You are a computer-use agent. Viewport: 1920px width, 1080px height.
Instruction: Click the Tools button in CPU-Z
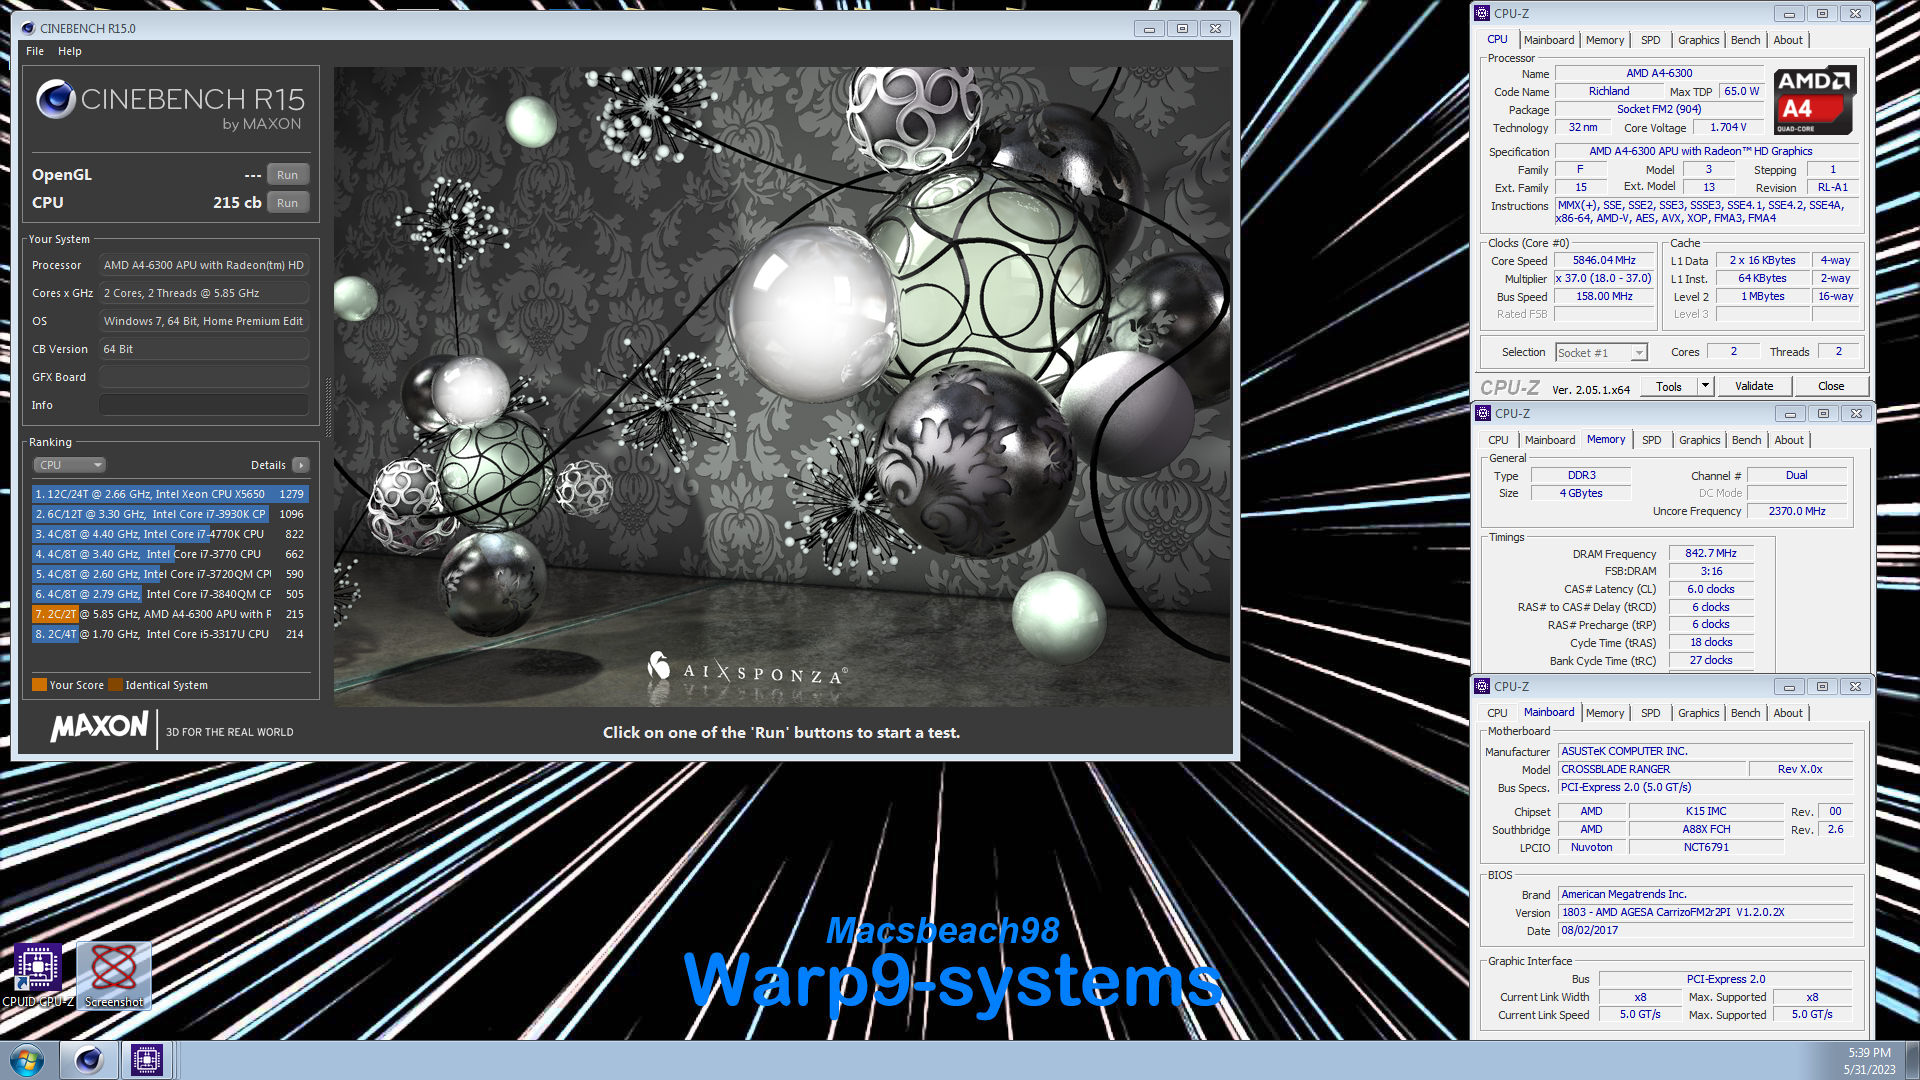tap(1669, 386)
